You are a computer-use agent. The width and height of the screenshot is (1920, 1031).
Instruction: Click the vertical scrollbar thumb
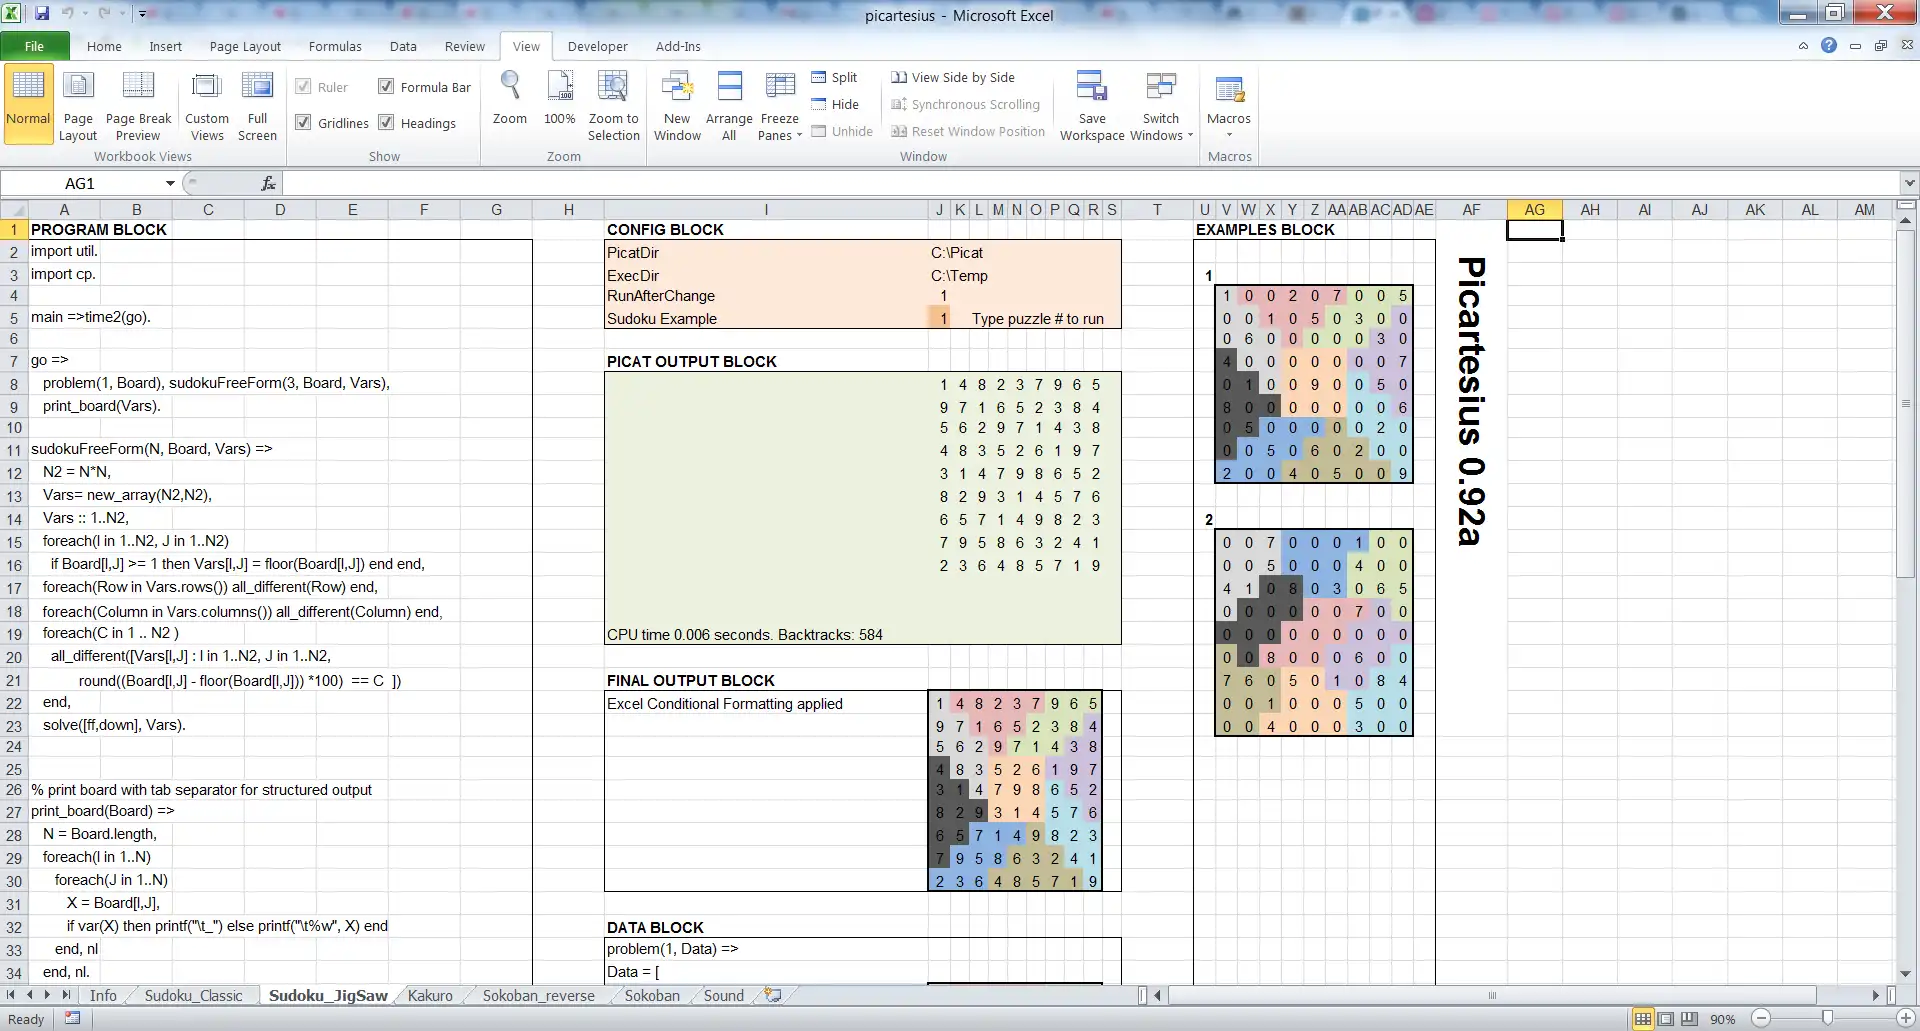point(1905,402)
